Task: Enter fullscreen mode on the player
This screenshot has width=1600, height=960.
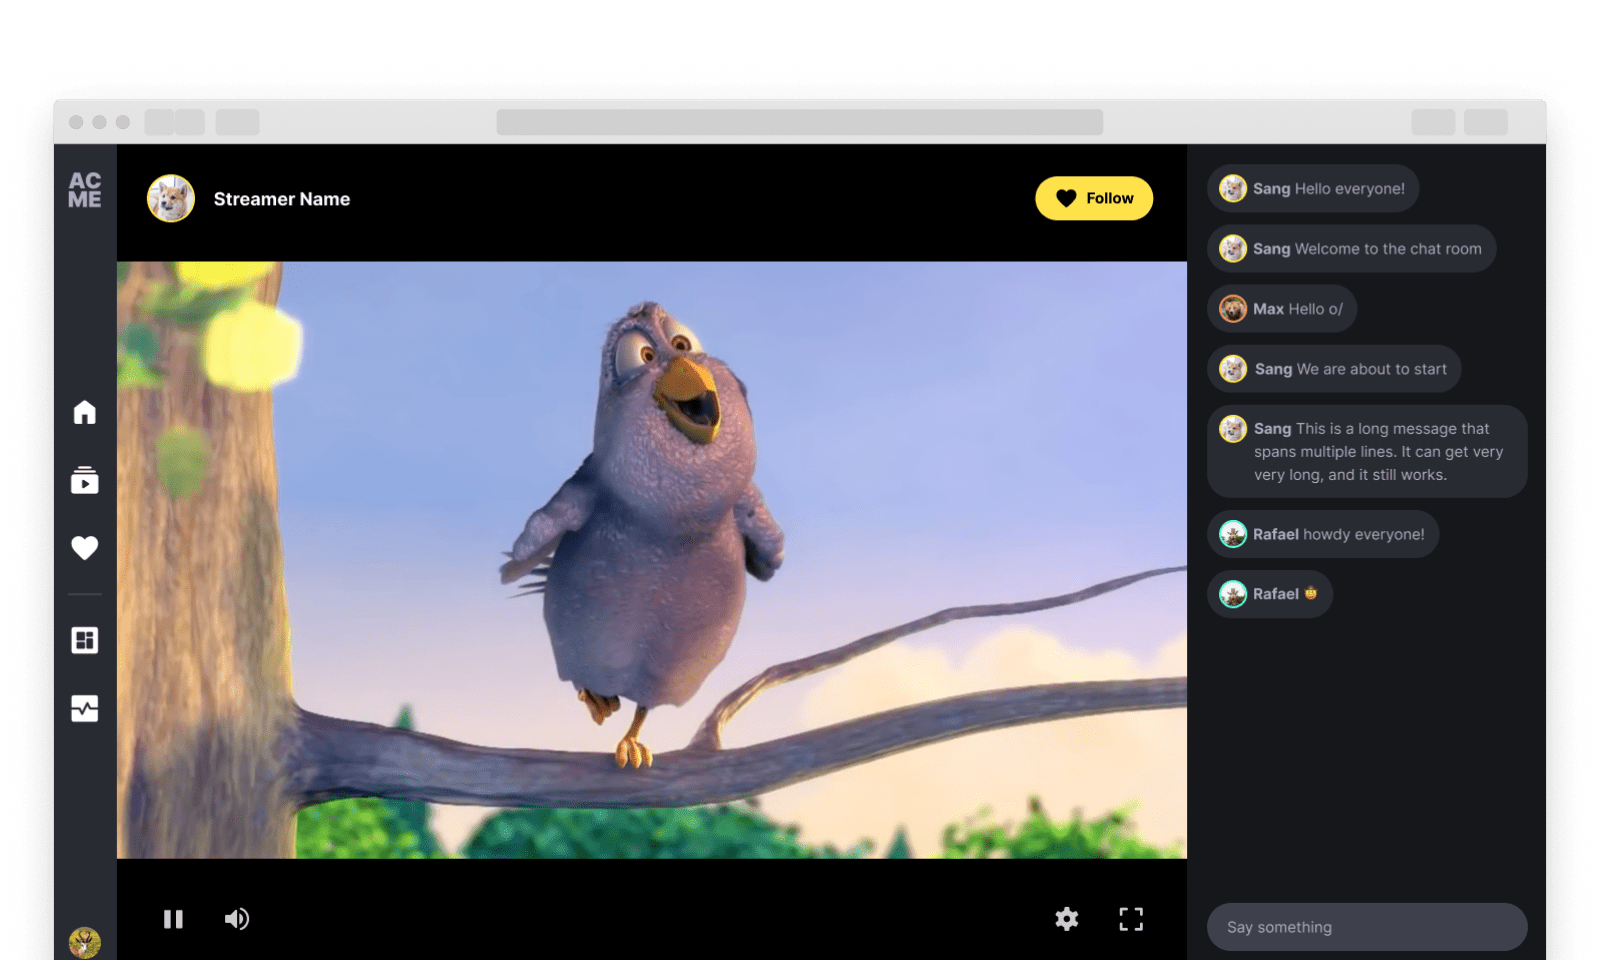Action: point(1131,918)
